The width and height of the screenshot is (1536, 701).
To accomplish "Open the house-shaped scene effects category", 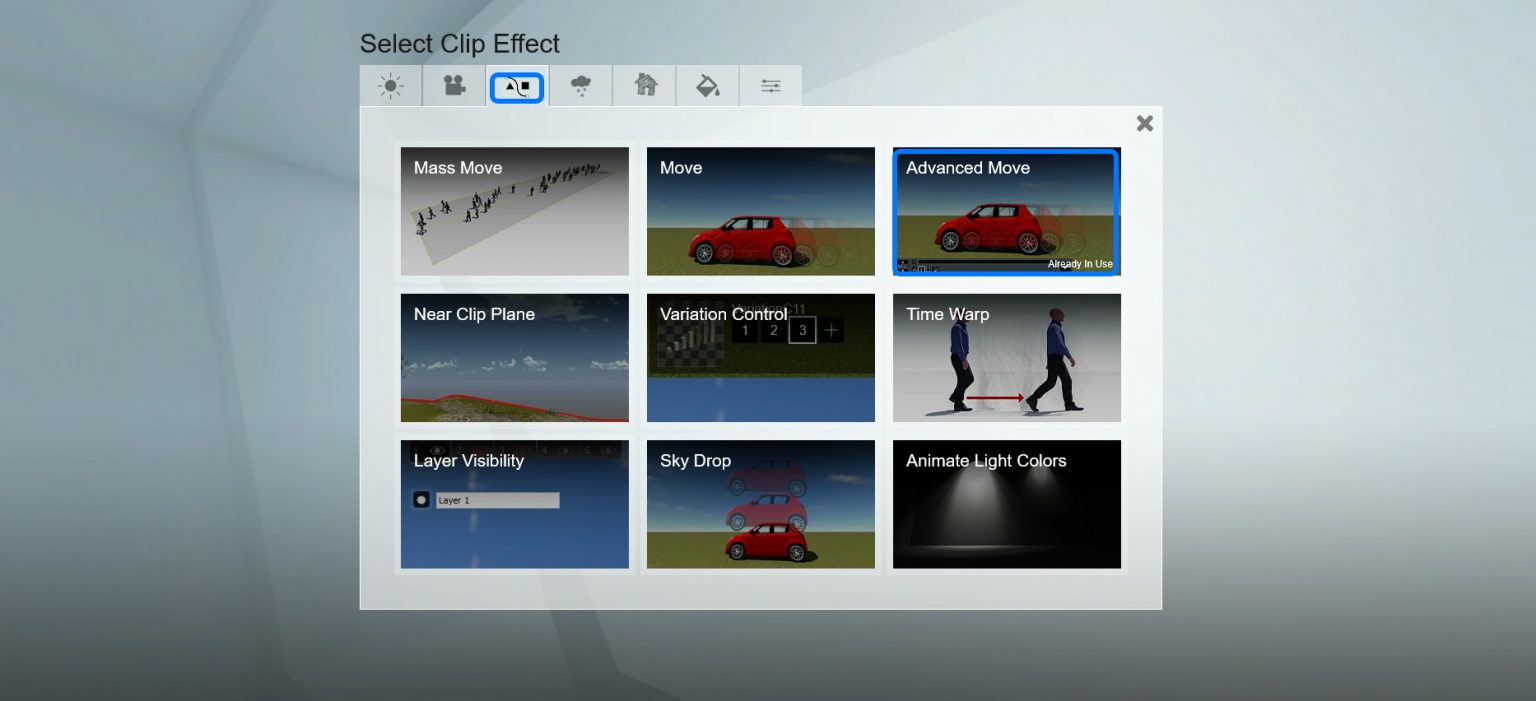I will pos(644,86).
